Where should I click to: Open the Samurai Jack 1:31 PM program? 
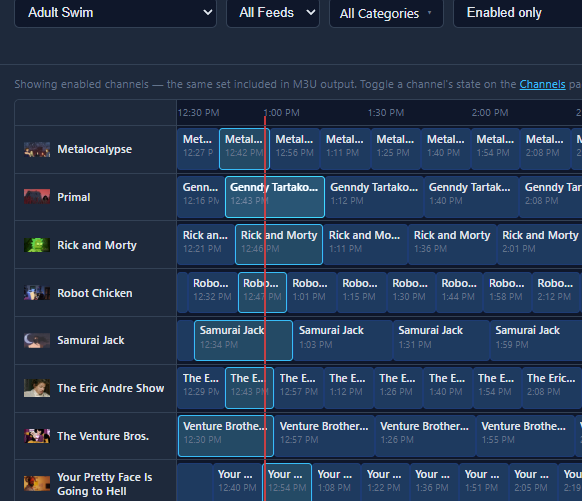point(441,340)
